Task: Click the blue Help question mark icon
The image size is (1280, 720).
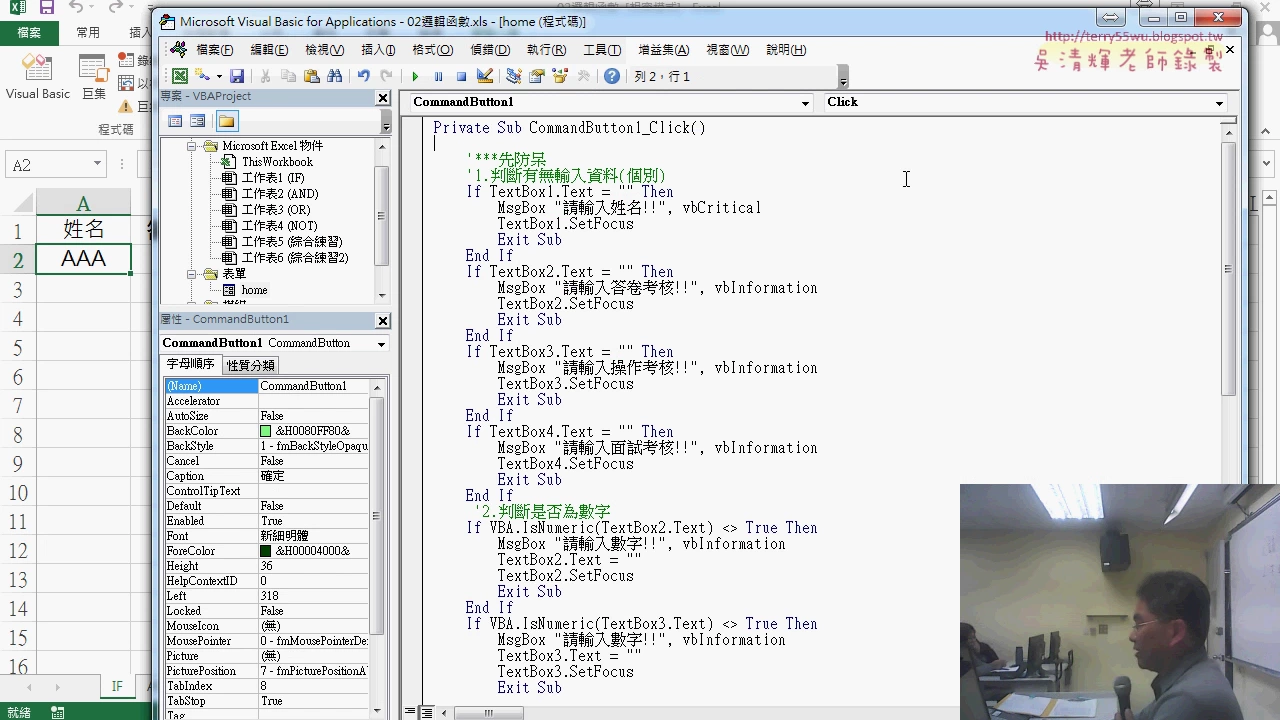Action: pyautogui.click(x=612, y=76)
